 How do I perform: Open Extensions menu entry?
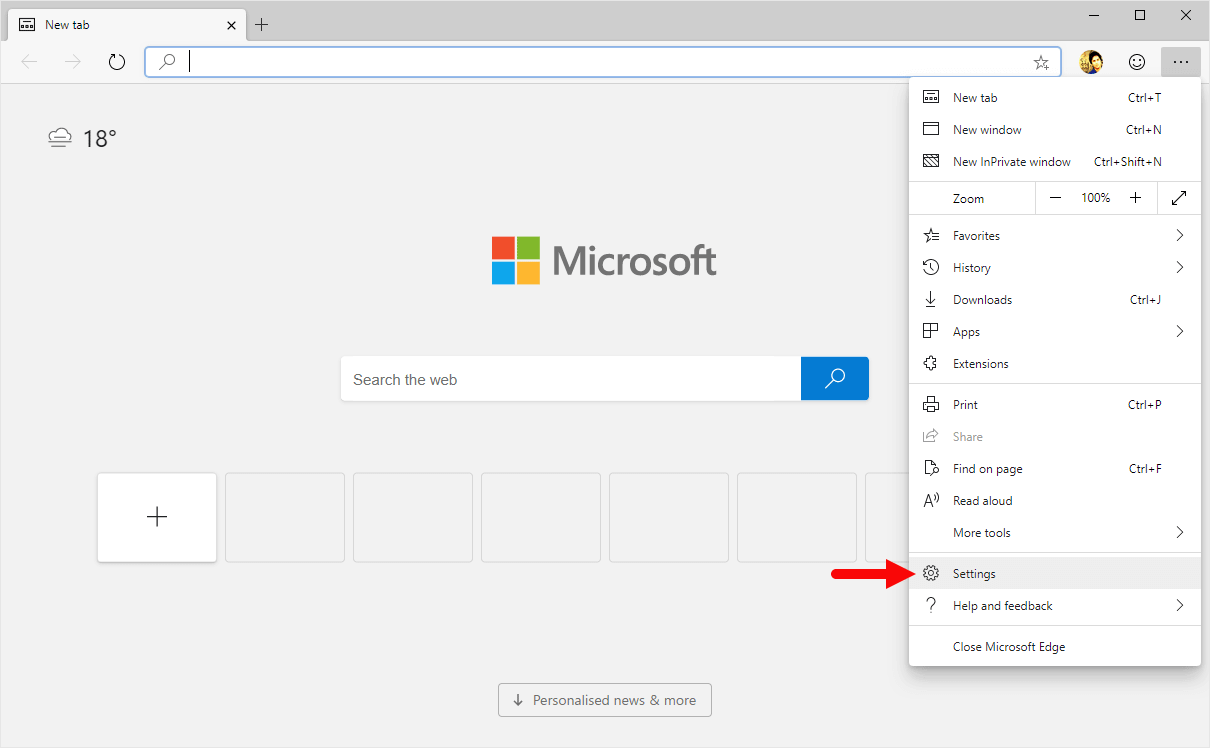(x=1055, y=363)
